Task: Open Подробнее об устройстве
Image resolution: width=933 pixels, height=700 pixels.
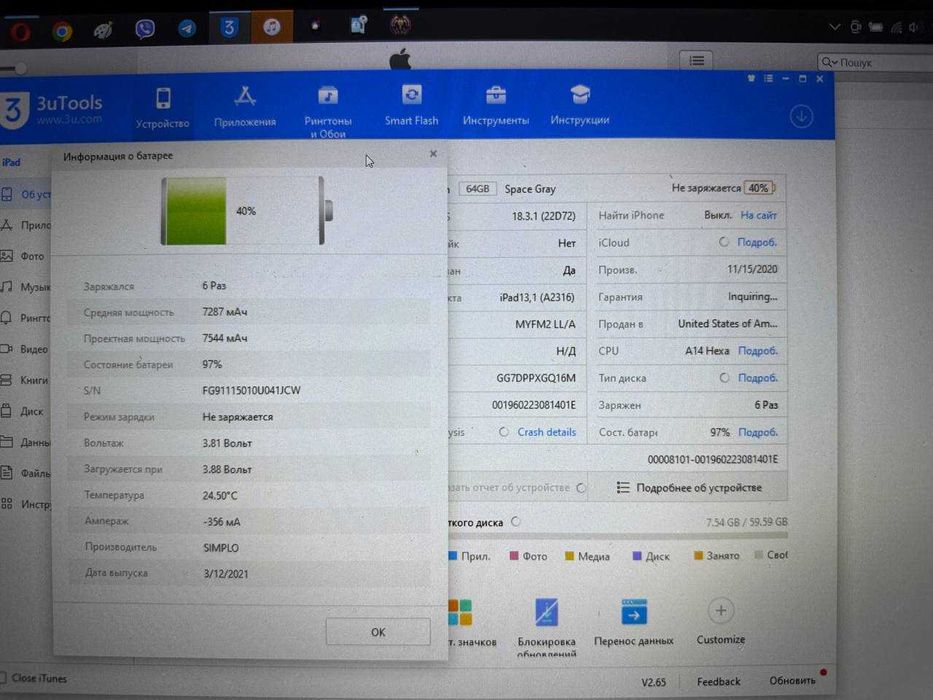Action: click(x=689, y=488)
